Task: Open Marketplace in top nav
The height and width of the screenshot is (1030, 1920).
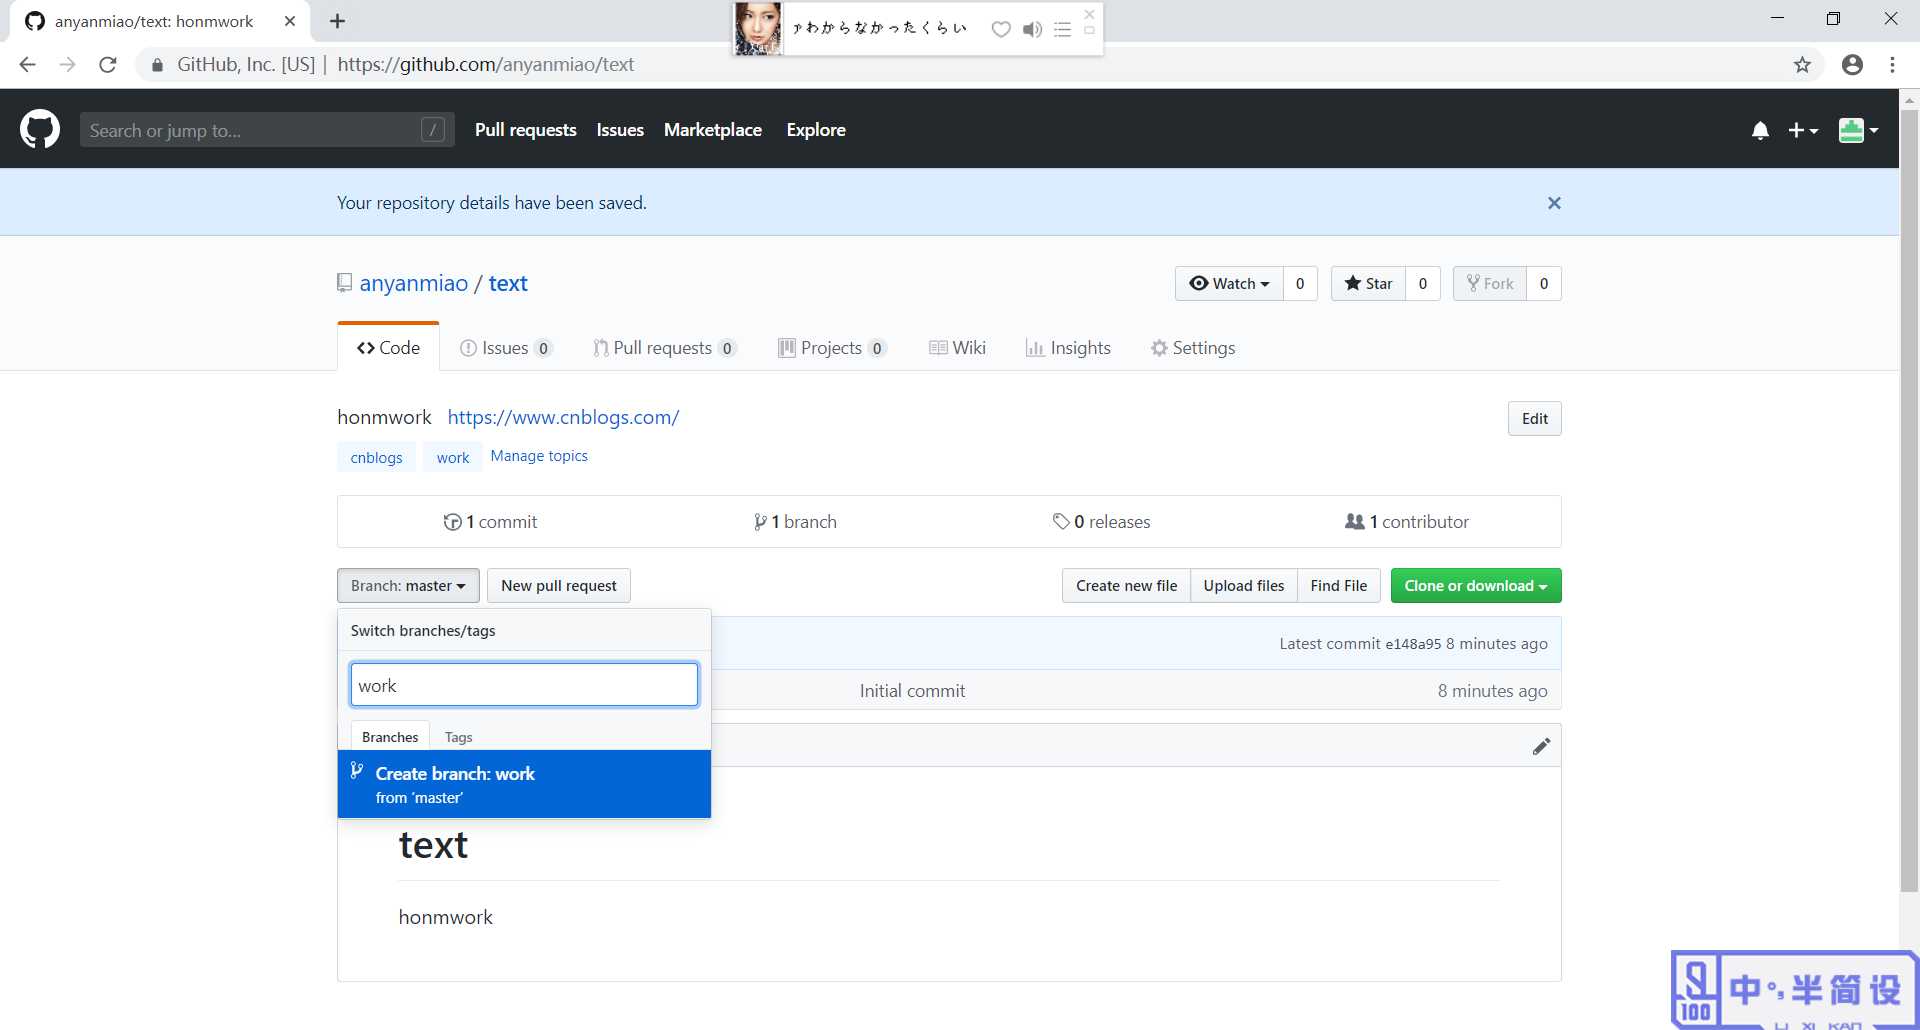Action: [x=713, y=130]
